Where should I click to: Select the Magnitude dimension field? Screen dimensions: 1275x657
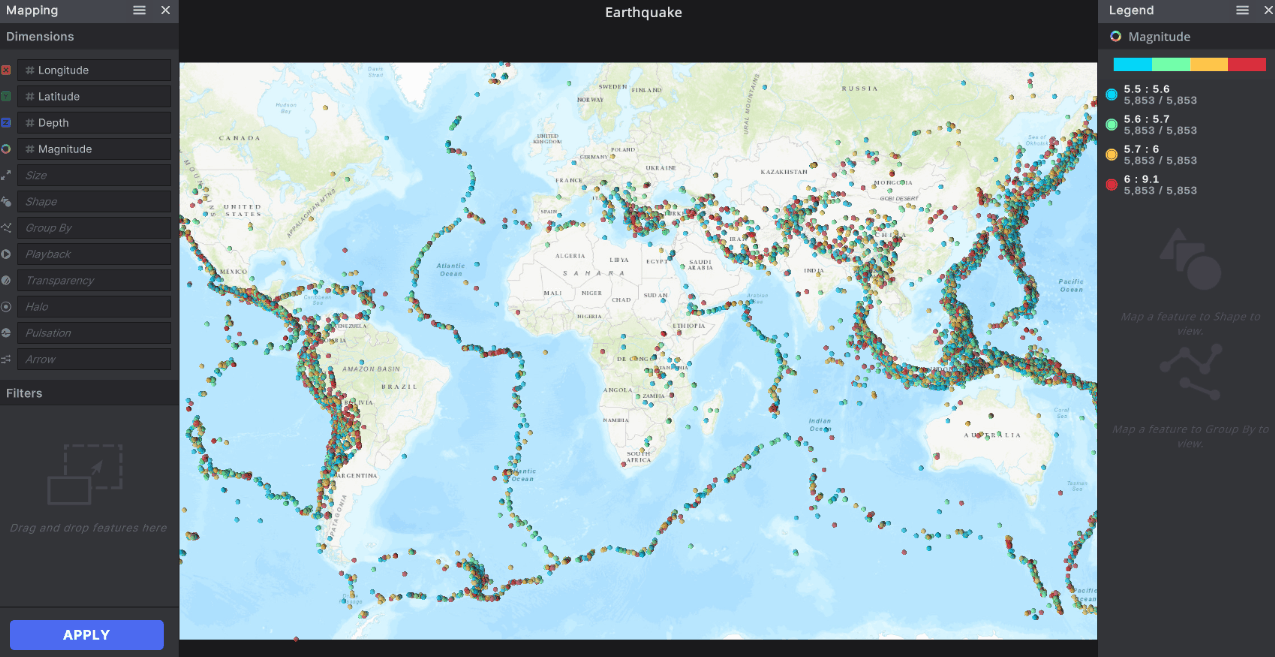pyautogui.click(x=94, y=149)
